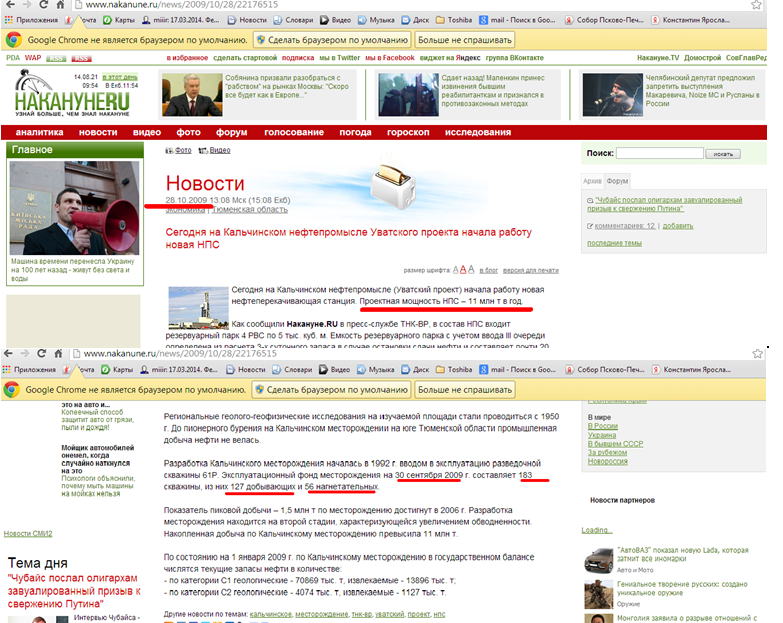Click the reload icon in the upper browser window
Image resolution: width=783 pixels, height=623 pixels.
tap(43, 4)
